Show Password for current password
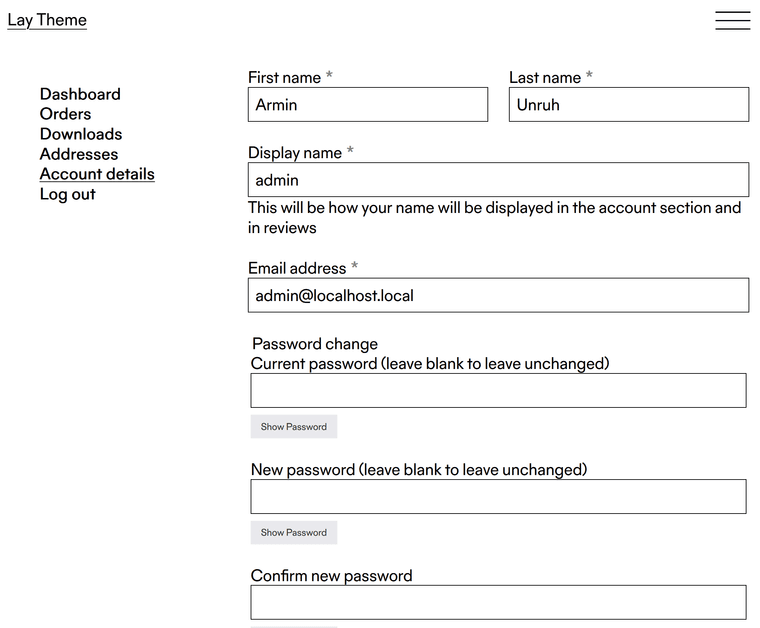The width and height of the screenshot is (760, 628). pos(294,427)
